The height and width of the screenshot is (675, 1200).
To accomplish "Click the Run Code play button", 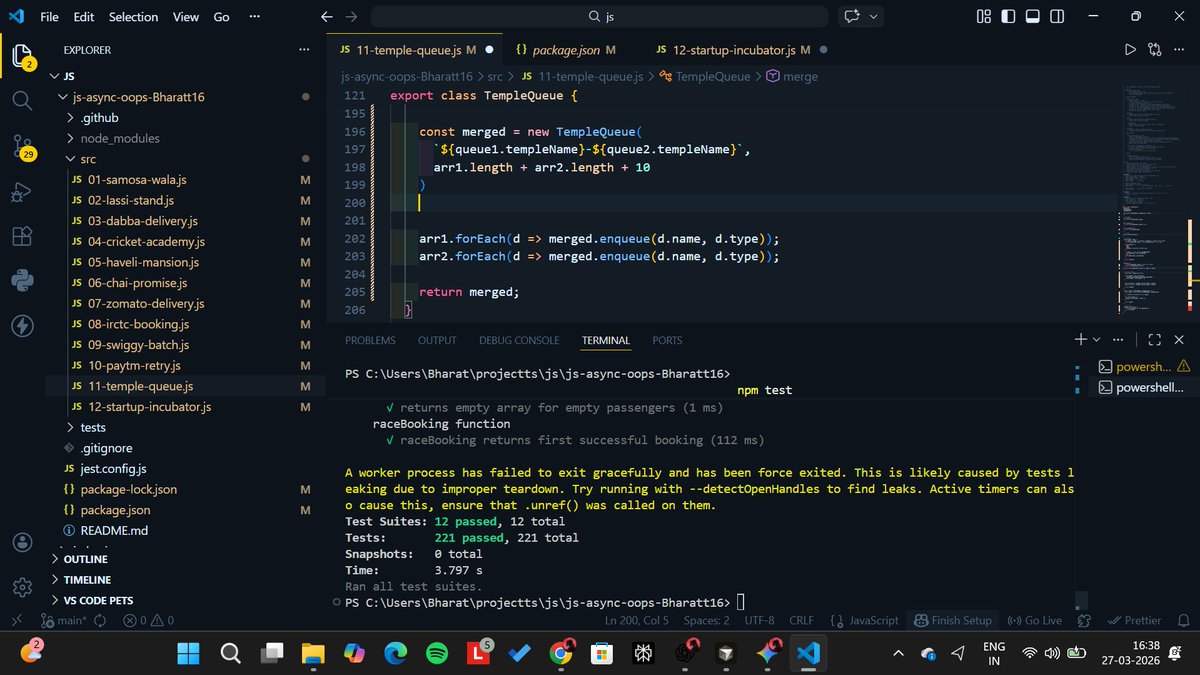I will click(1130, 49).
